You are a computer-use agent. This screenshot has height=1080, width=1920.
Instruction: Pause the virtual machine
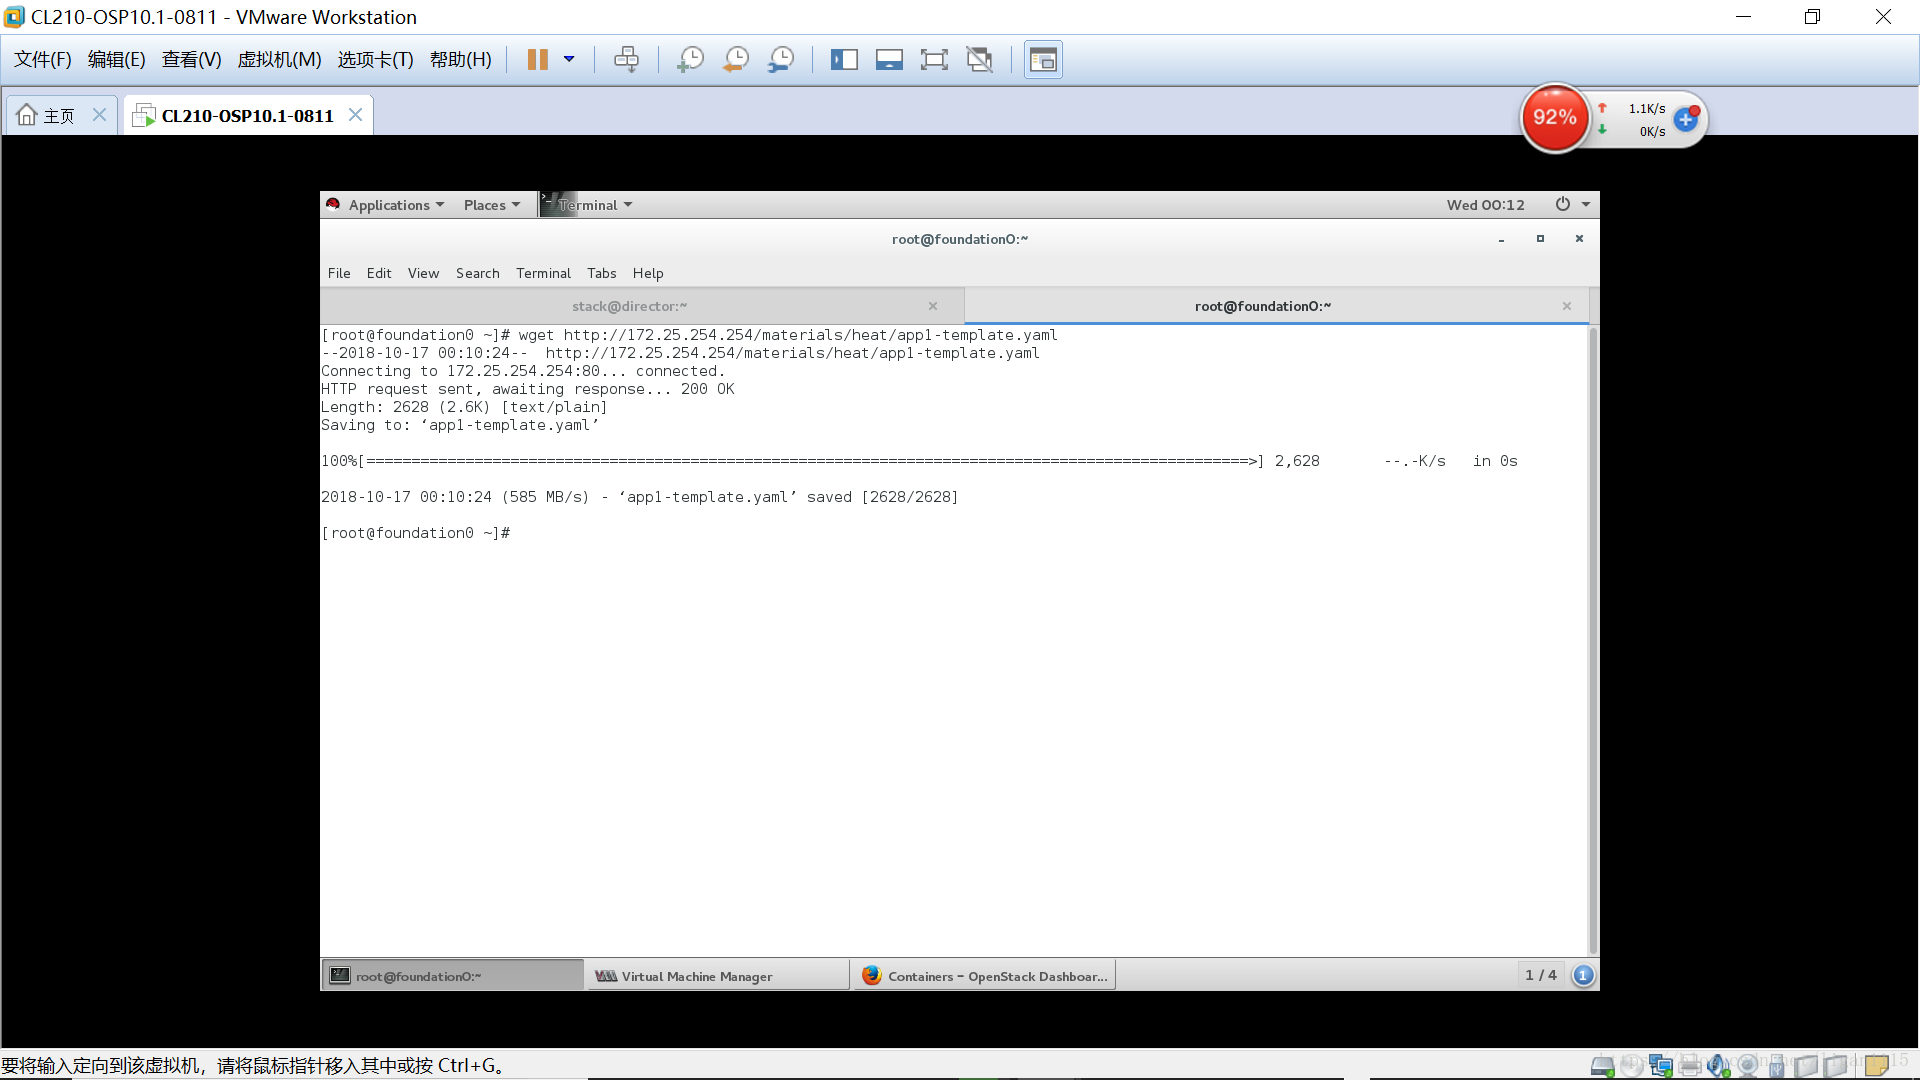(537, 60)
